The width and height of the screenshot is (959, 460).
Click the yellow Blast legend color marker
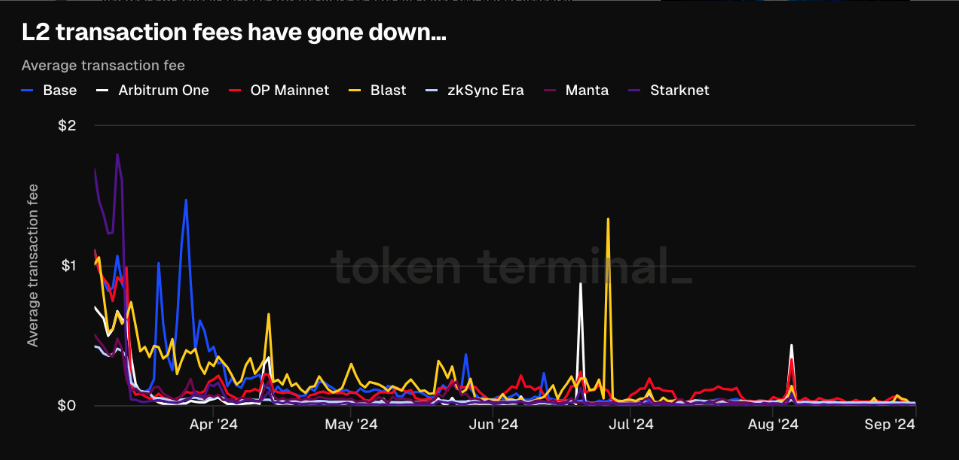click(x=350, y=90)
